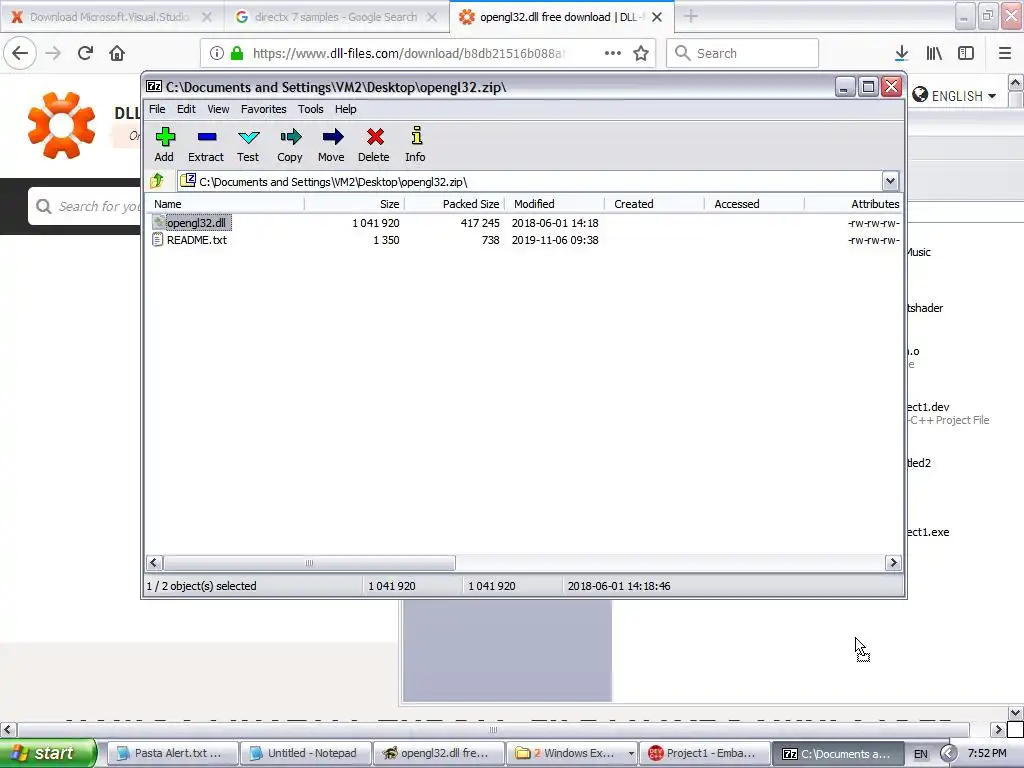
Task: Switch to Download Microsoft.Visual.Studio tab
Action: pos(110,17)
